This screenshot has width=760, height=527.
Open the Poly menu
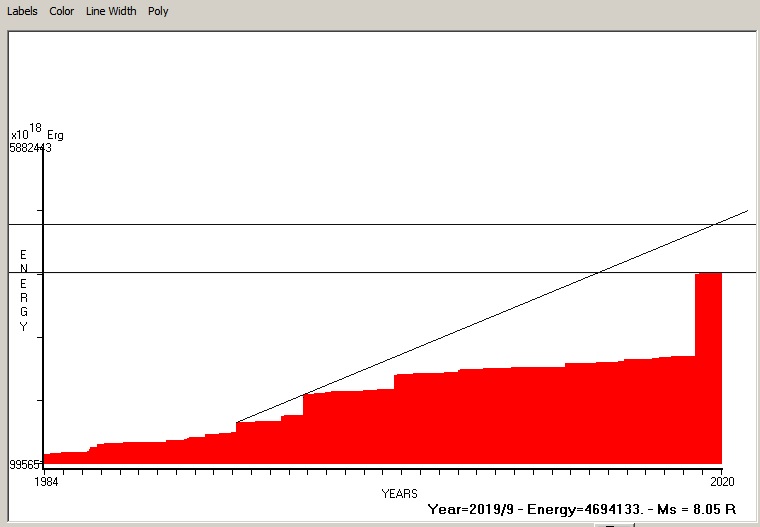158,11
